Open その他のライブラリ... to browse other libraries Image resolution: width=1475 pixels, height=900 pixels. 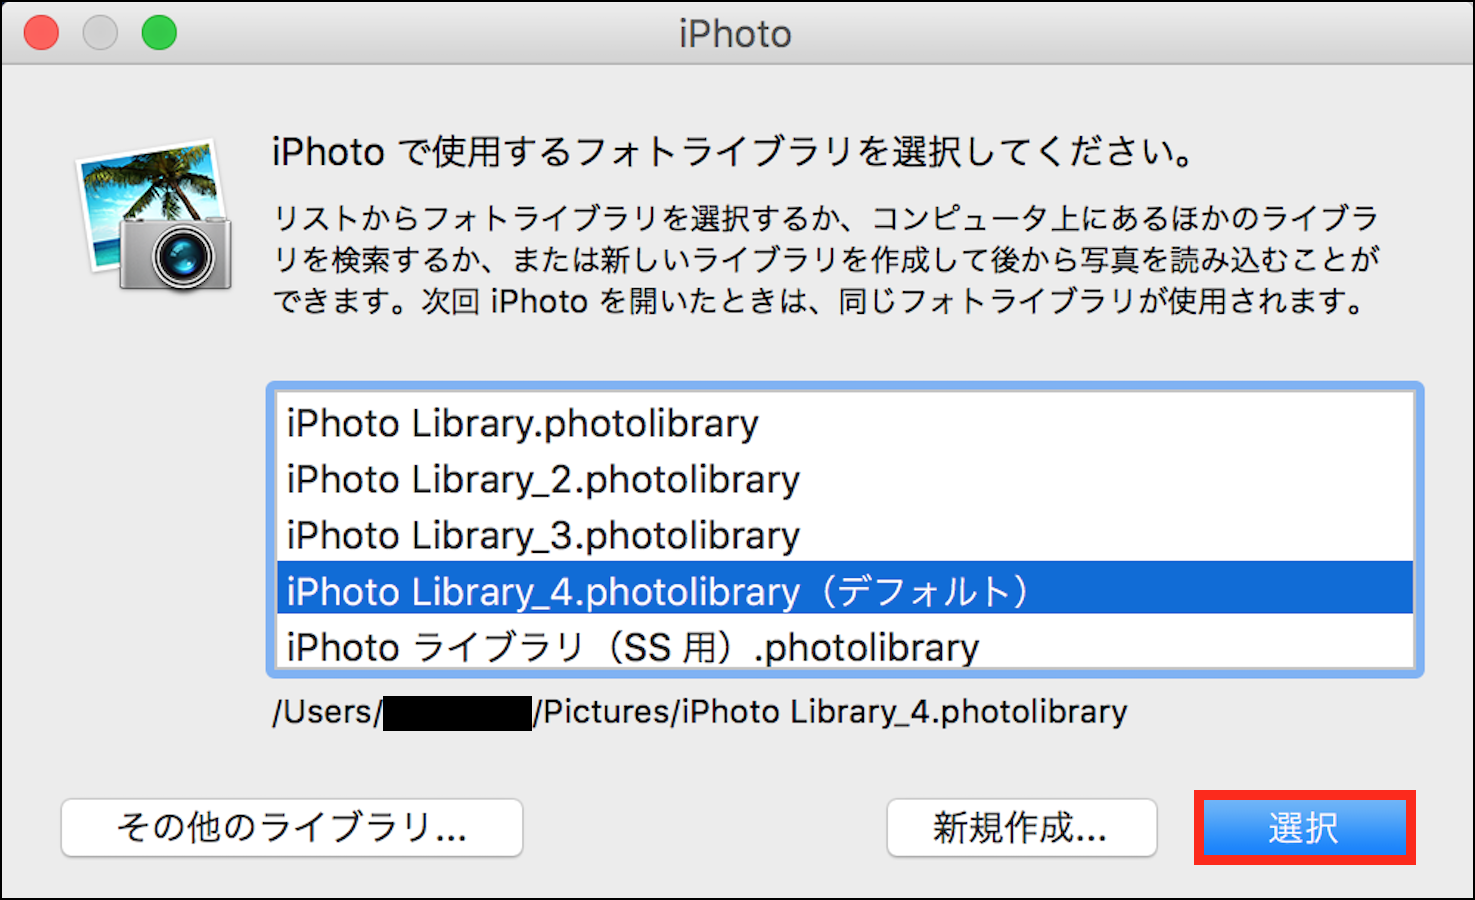292,828
